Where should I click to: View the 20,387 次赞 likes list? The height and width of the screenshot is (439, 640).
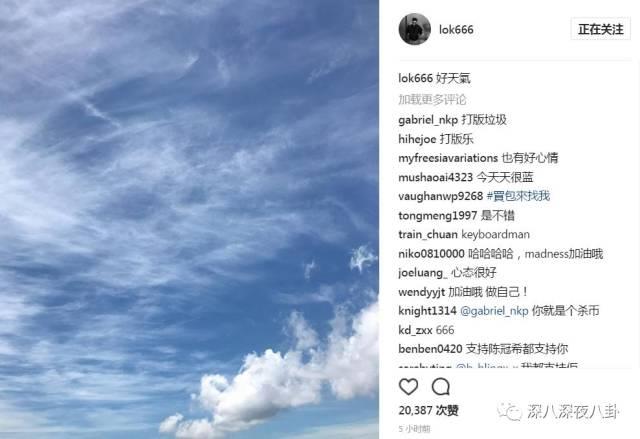tap(429, 410)
